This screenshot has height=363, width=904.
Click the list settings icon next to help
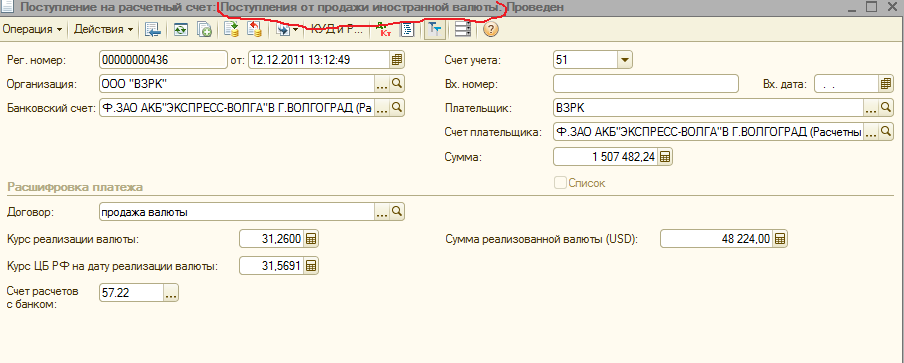point(462,30)
